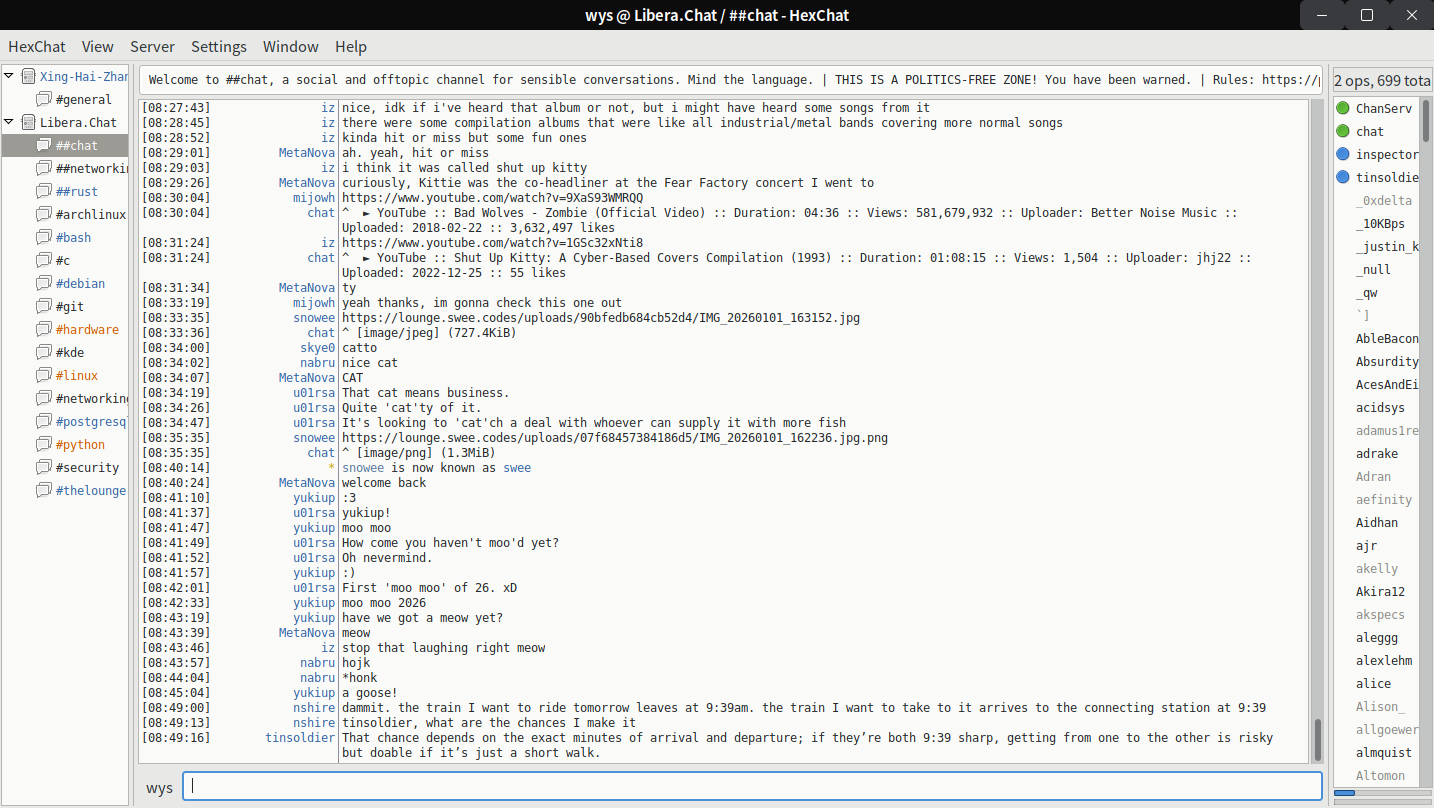Open the HexChat menu
Viewport: 1434px width, 808px height.
click(37, 47)
